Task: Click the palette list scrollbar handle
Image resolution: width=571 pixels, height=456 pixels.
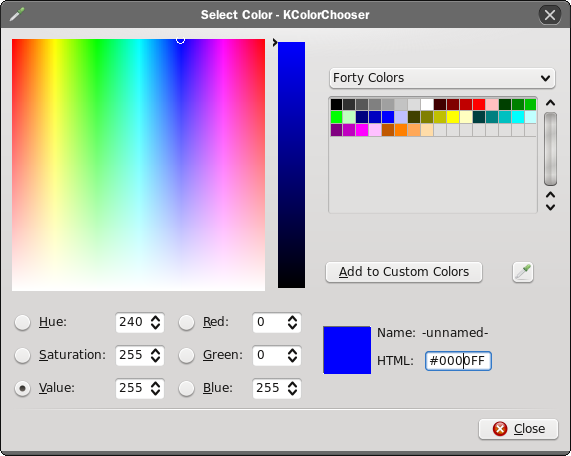Action: point(550,149)
